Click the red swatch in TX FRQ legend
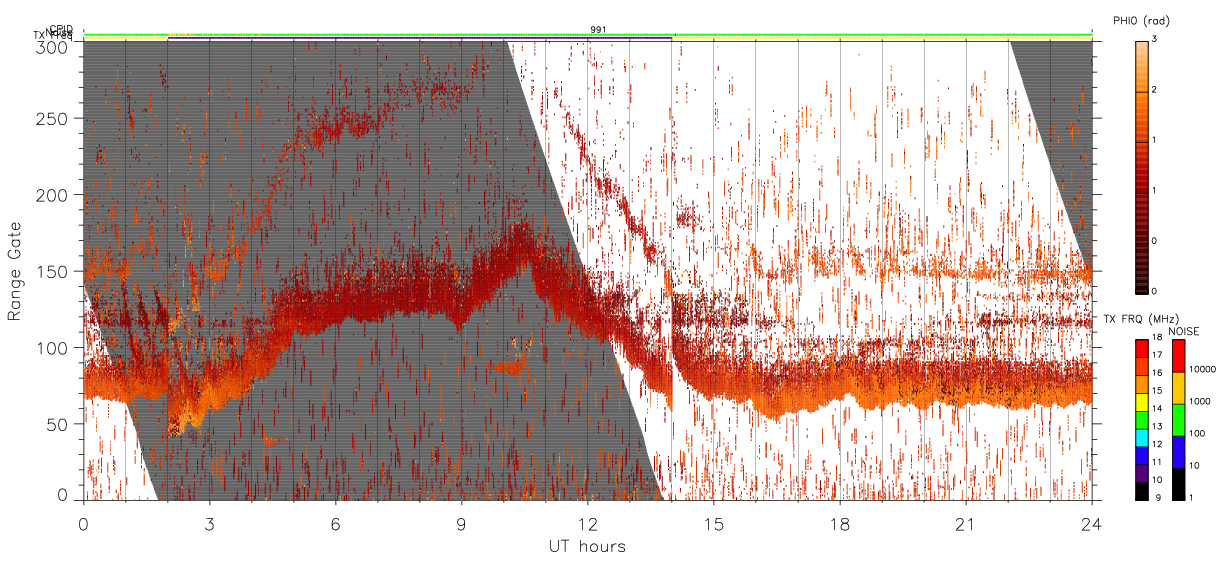This screenshot has width=1228, height=567. (x=1142, y=349)
